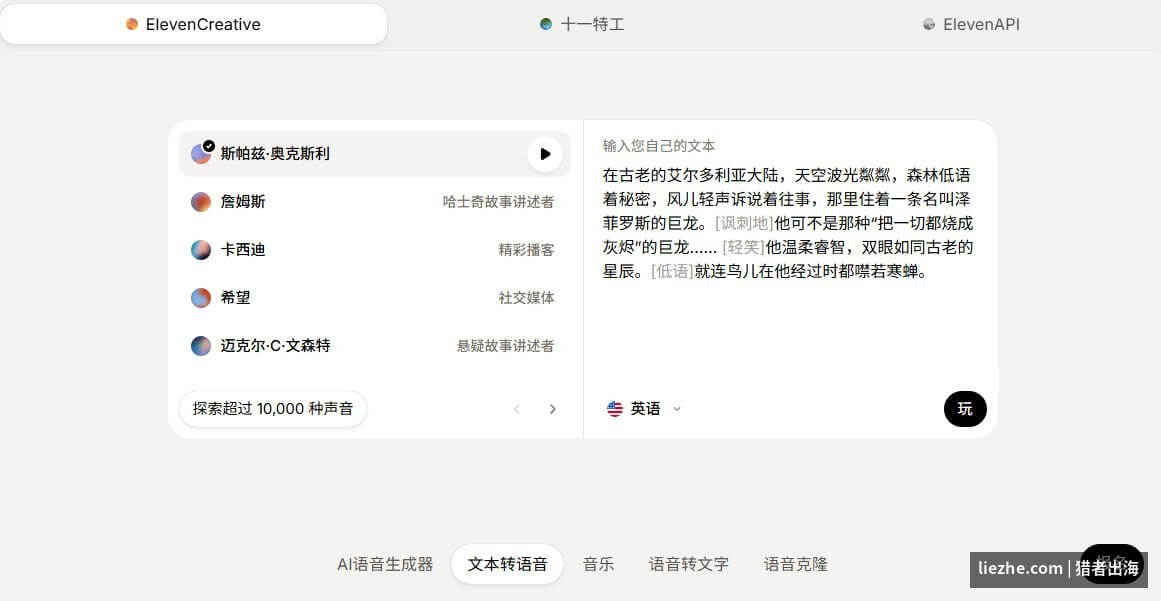The image size is (1161, 601).
Task: Go to next voice page arrow
Action: (552, 409)
